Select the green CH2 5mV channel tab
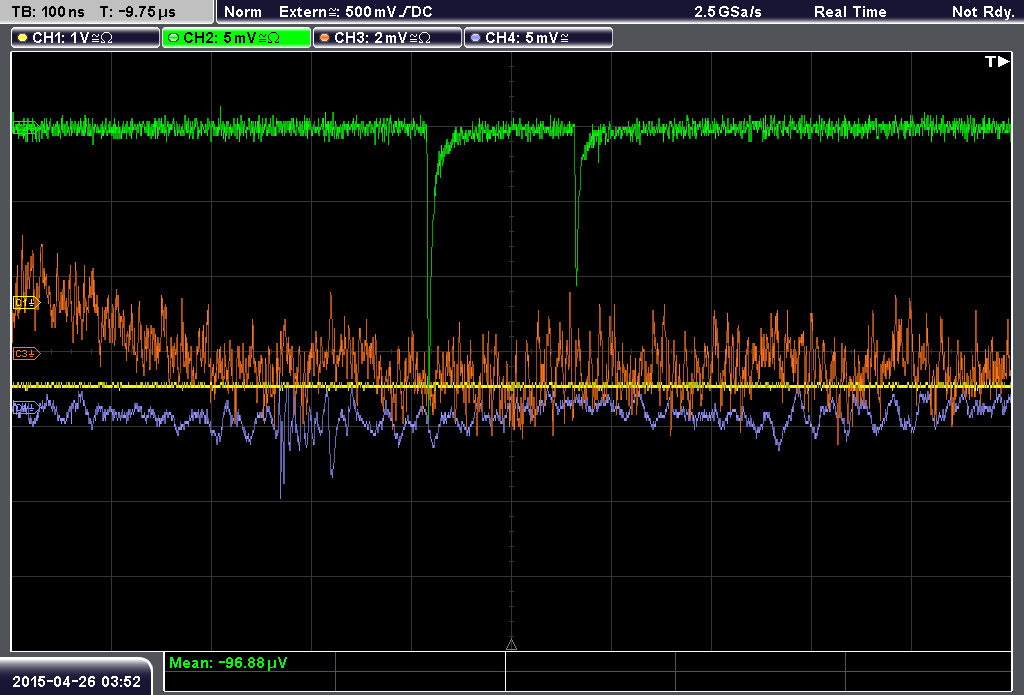The height and width of the screenshot is (695, 1024). tap(236, 38)
